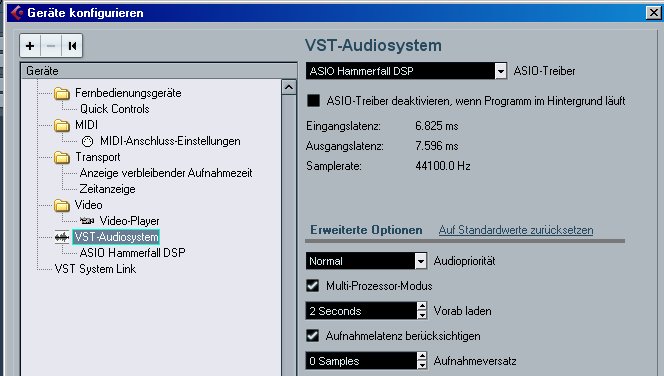Click the ASIO Hammerfall DSP driver field

tap(400, 71)
